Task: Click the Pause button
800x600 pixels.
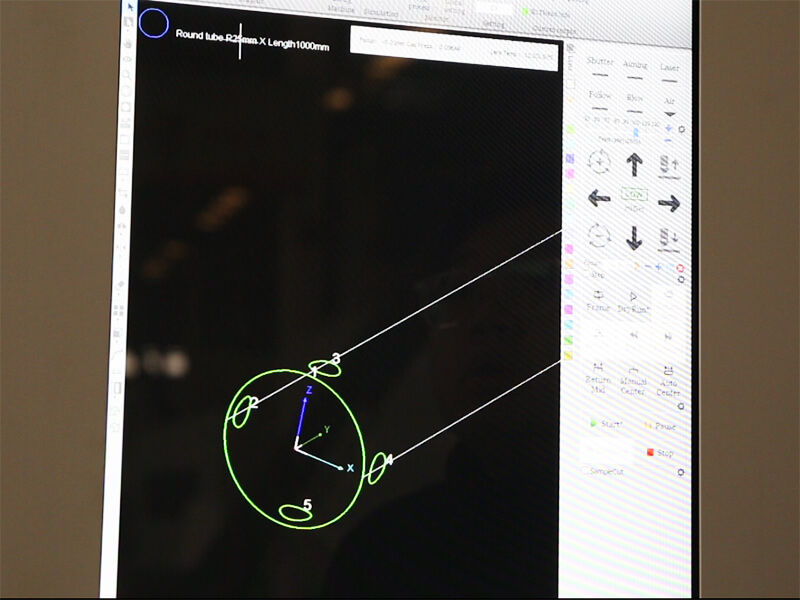Action: (x=660, y=426)
